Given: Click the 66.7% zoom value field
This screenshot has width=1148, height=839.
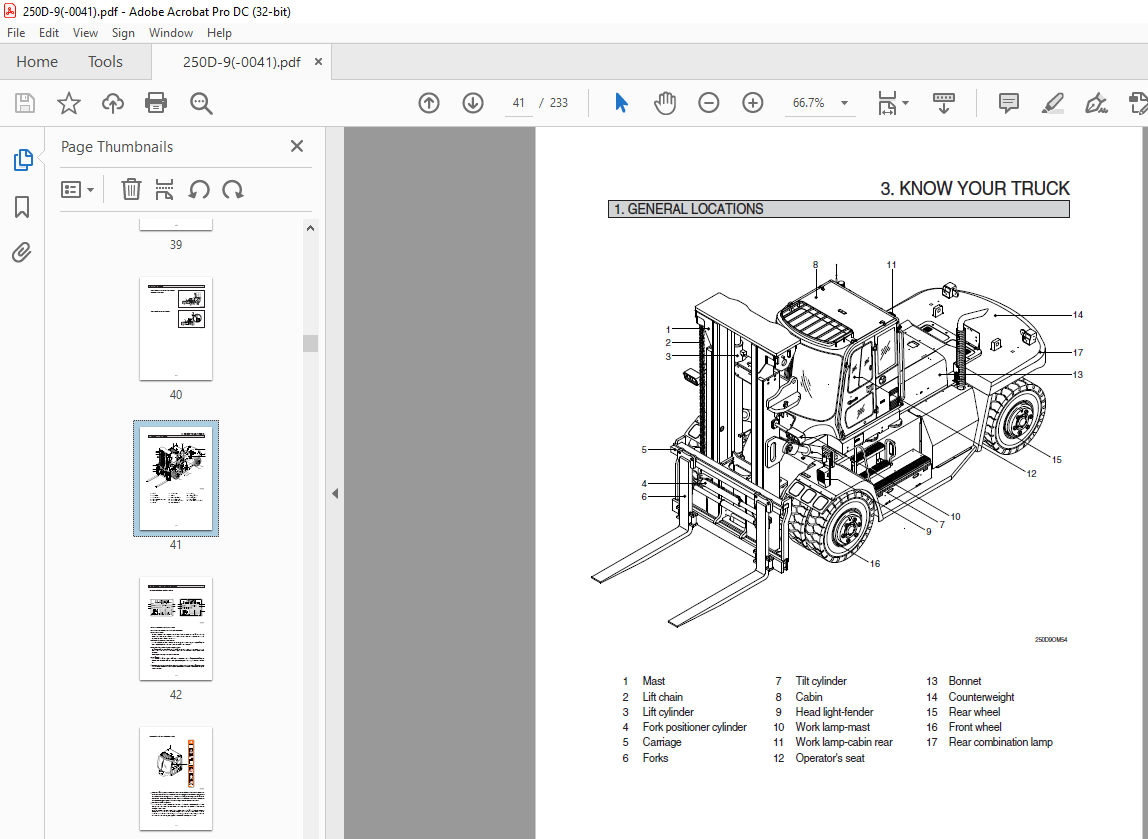Looking at the screenshot, I should click(x=808, y=103).
